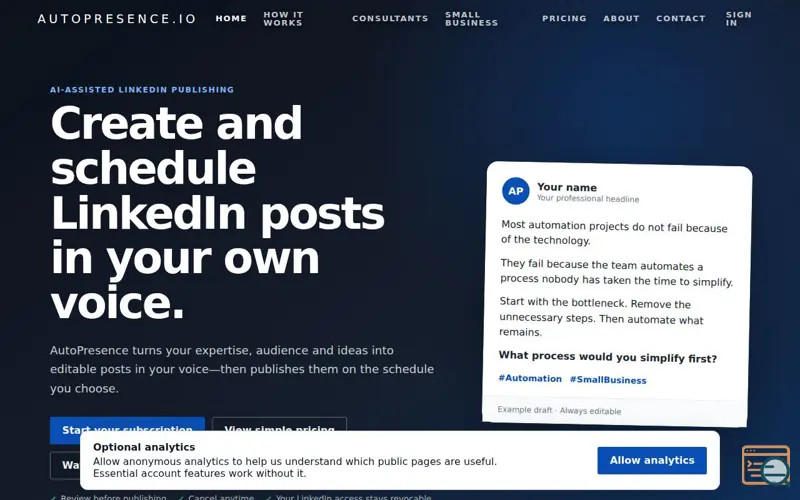800x500 pixels.
Task: Click the 'Optional analytics' banner heading
Action: 144,447
